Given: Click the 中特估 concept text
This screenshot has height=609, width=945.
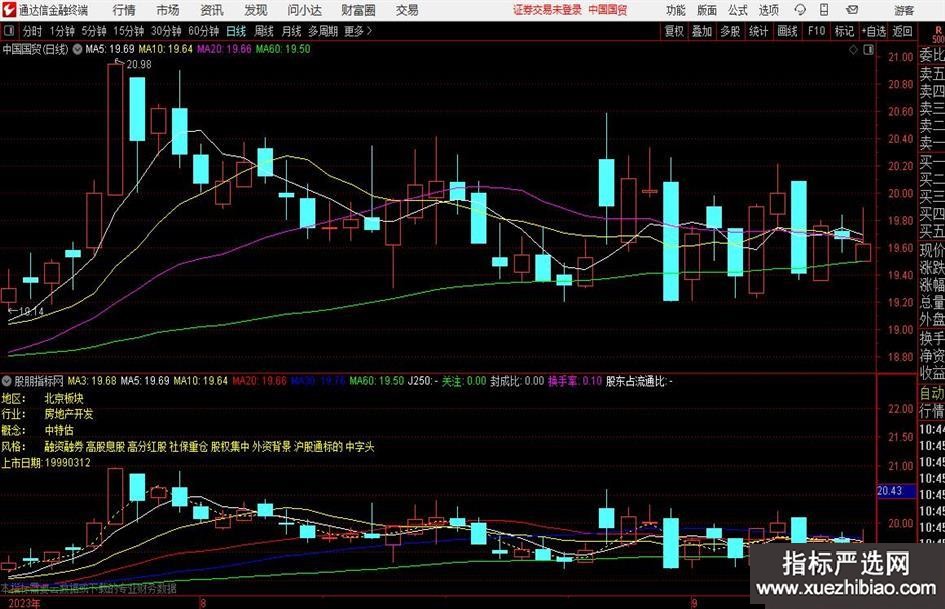Looking at the screenshot, I should (x=59, y=431).
